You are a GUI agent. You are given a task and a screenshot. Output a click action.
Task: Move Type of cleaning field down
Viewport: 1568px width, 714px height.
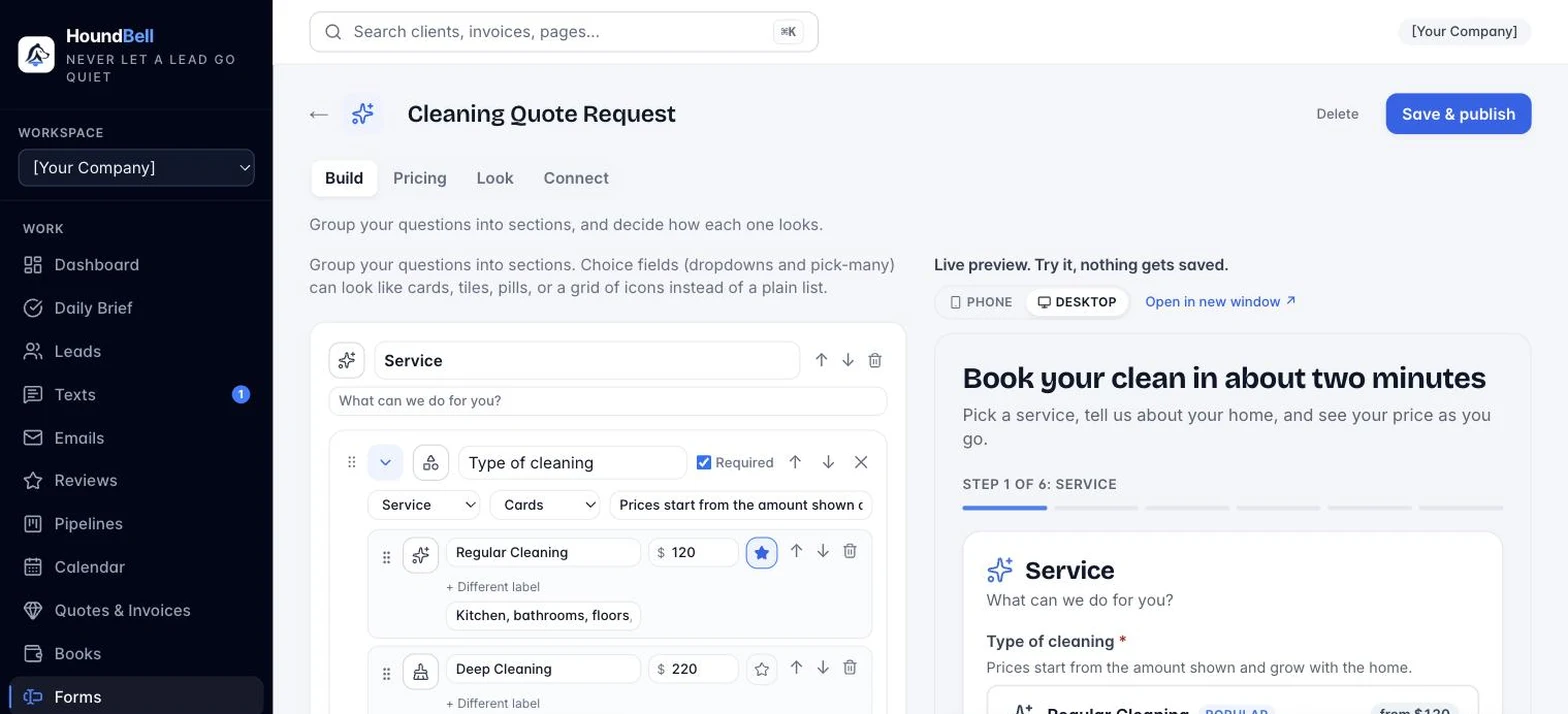828,462
